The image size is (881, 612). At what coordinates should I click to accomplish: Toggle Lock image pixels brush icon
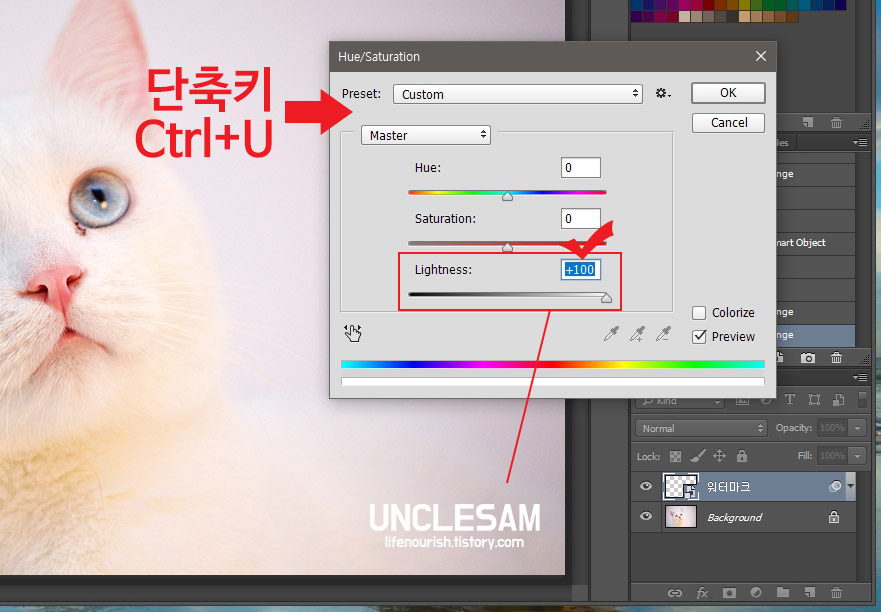click(x=697, y=456)
